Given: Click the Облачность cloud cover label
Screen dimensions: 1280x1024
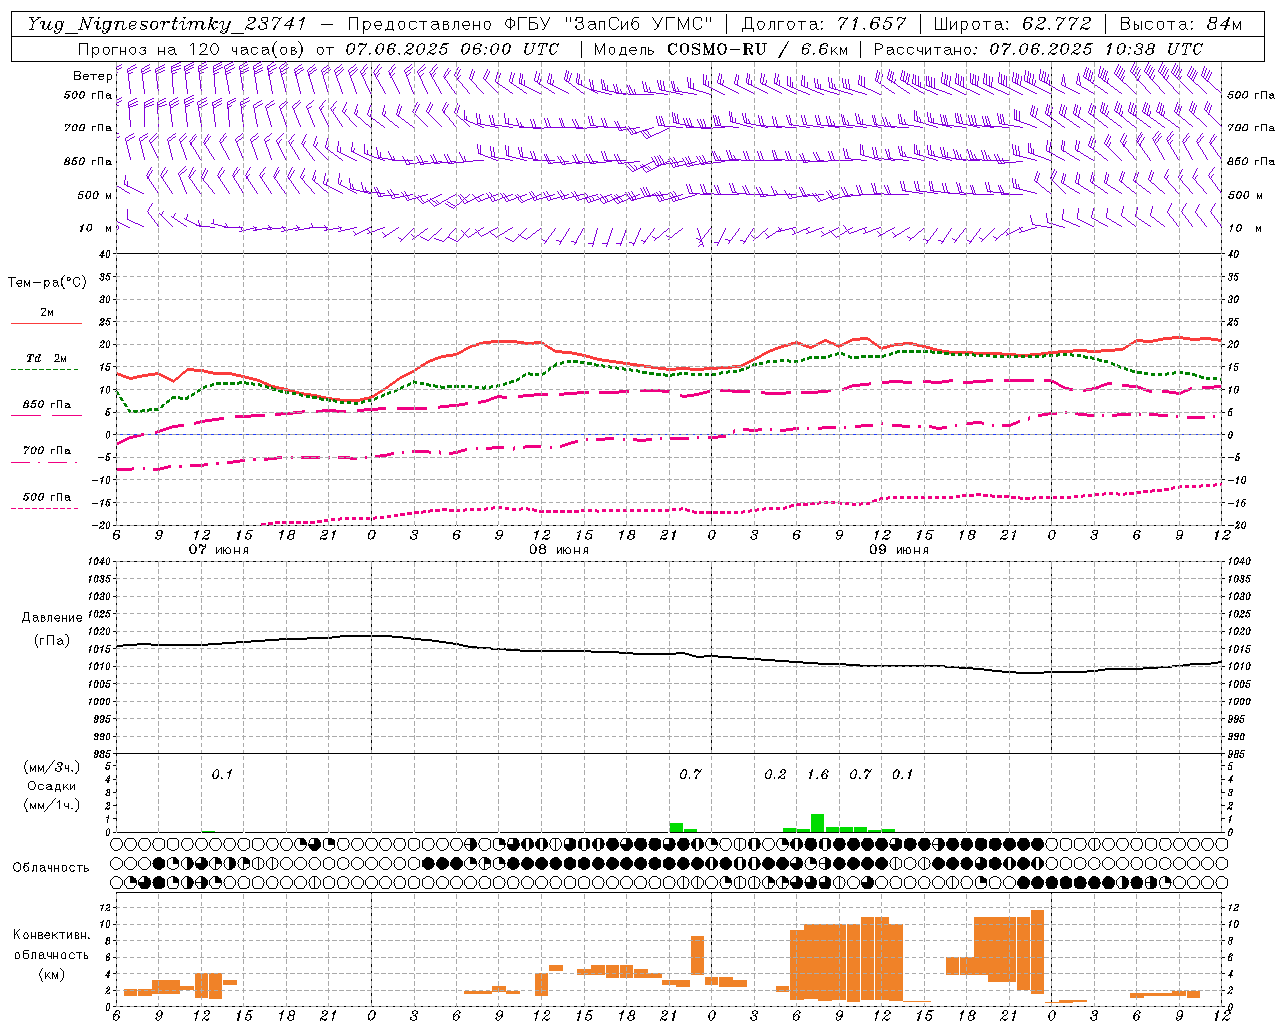Looking at the screenshot, I should (51, 867).
